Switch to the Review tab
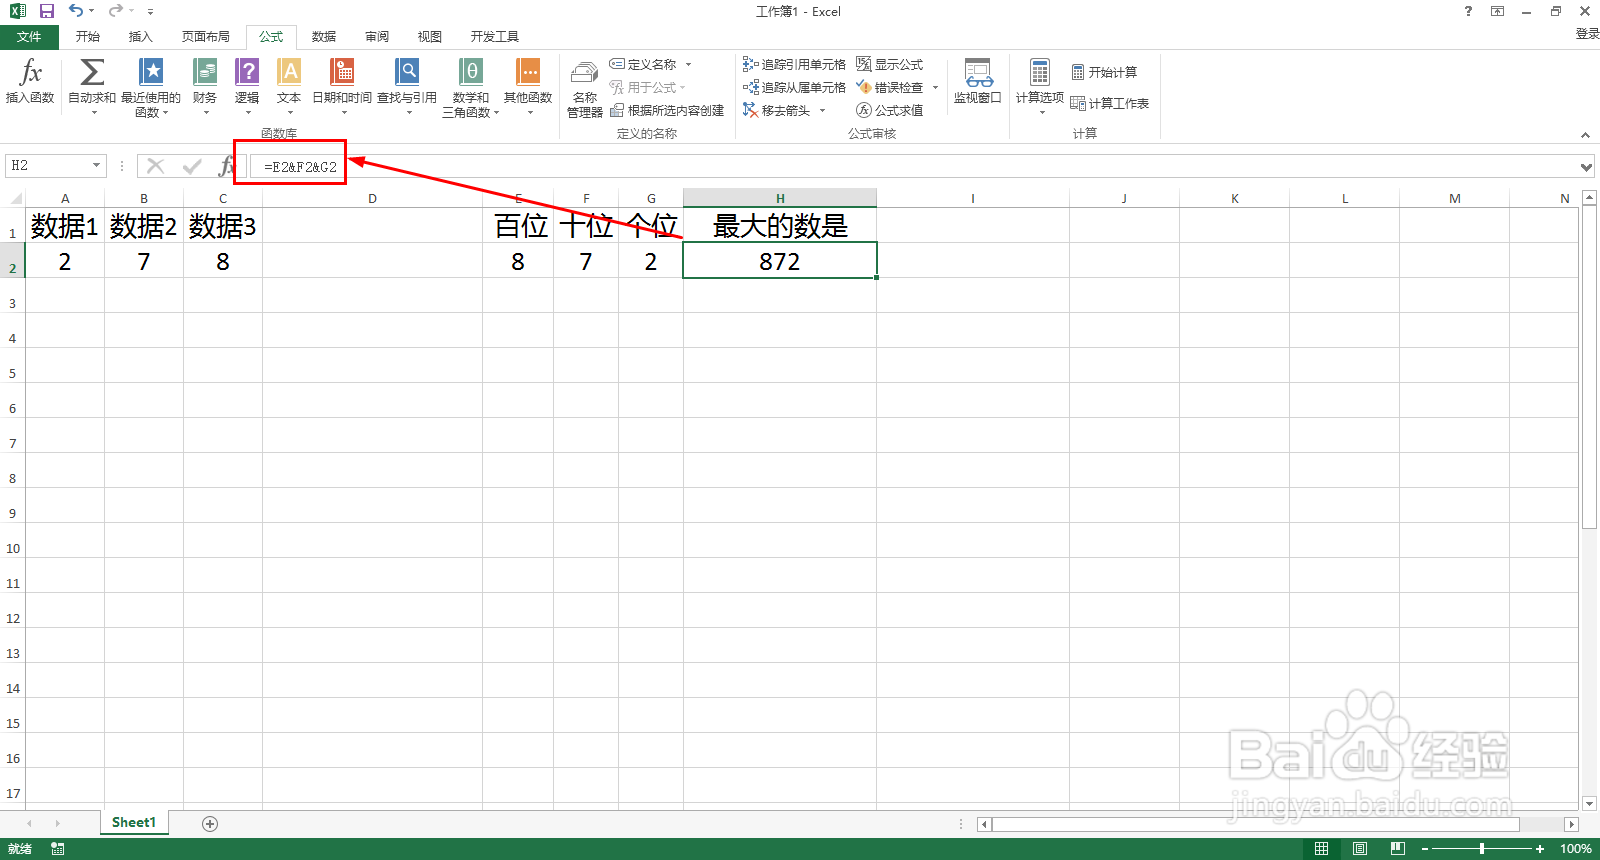The height and width of the screenshot is (860, 1600). pyautogui.click(x=377, y=37)
